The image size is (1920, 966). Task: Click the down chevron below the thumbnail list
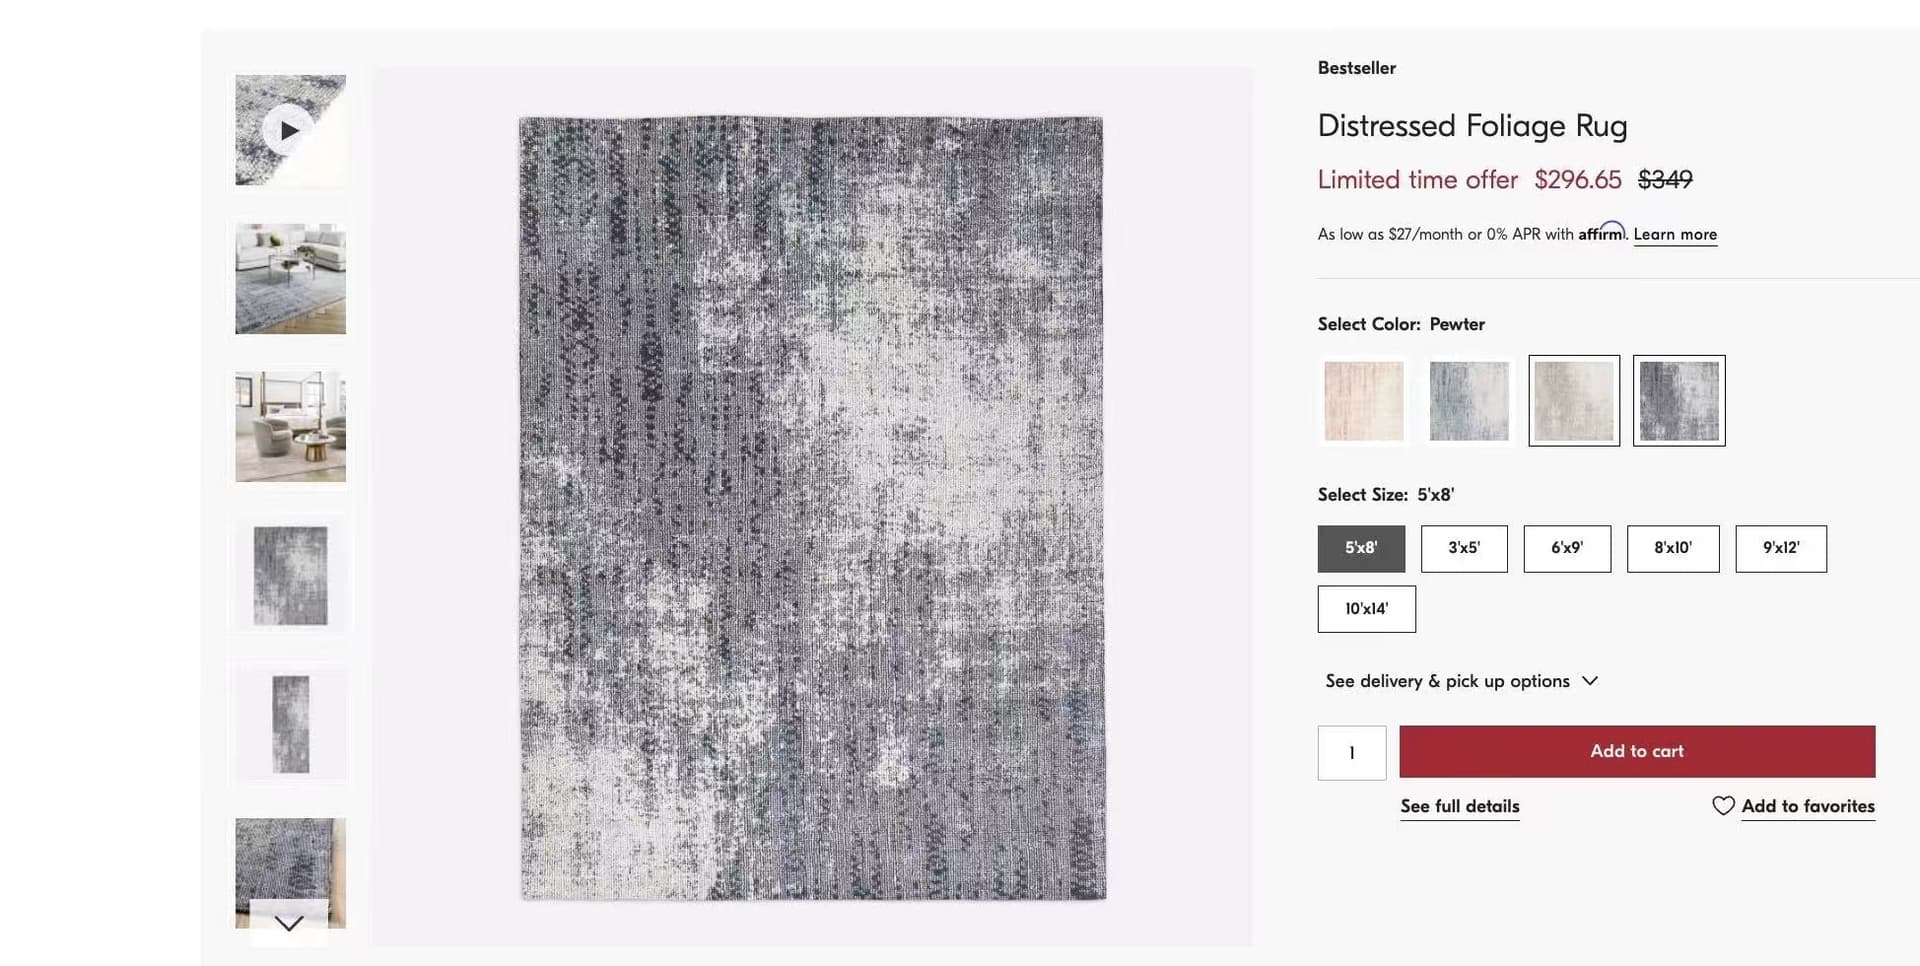[289, 923]
